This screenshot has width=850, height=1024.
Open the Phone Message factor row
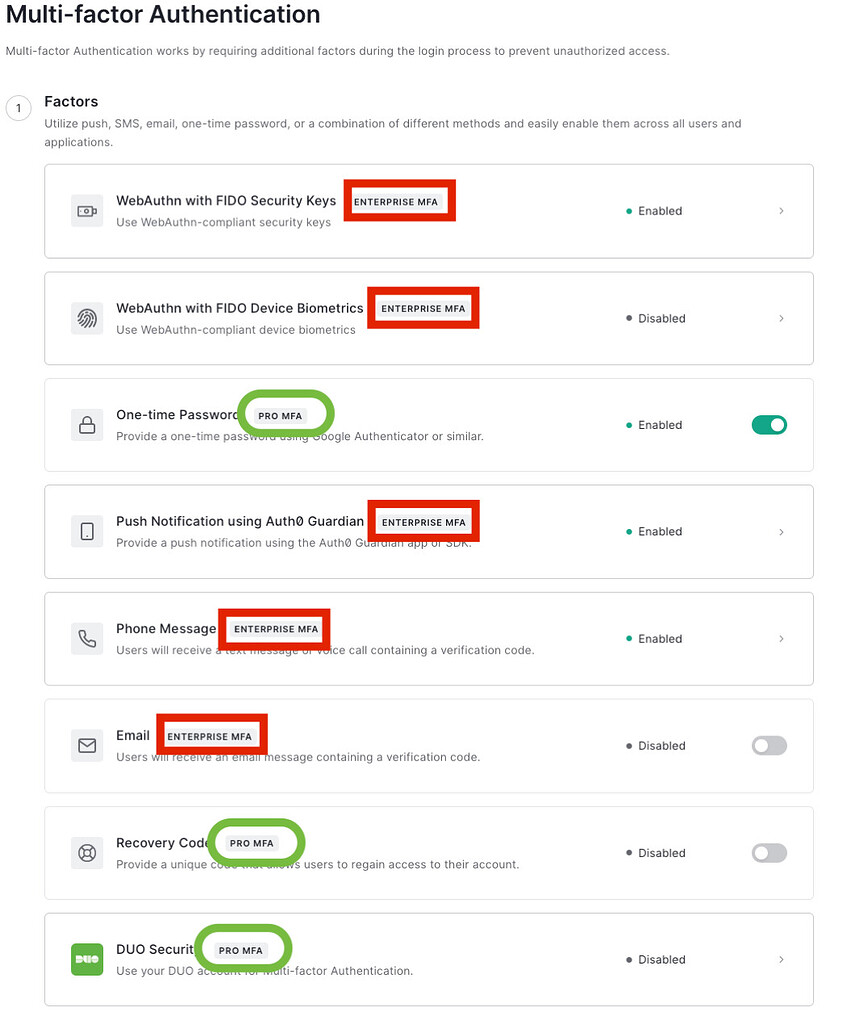coord(430,638)
